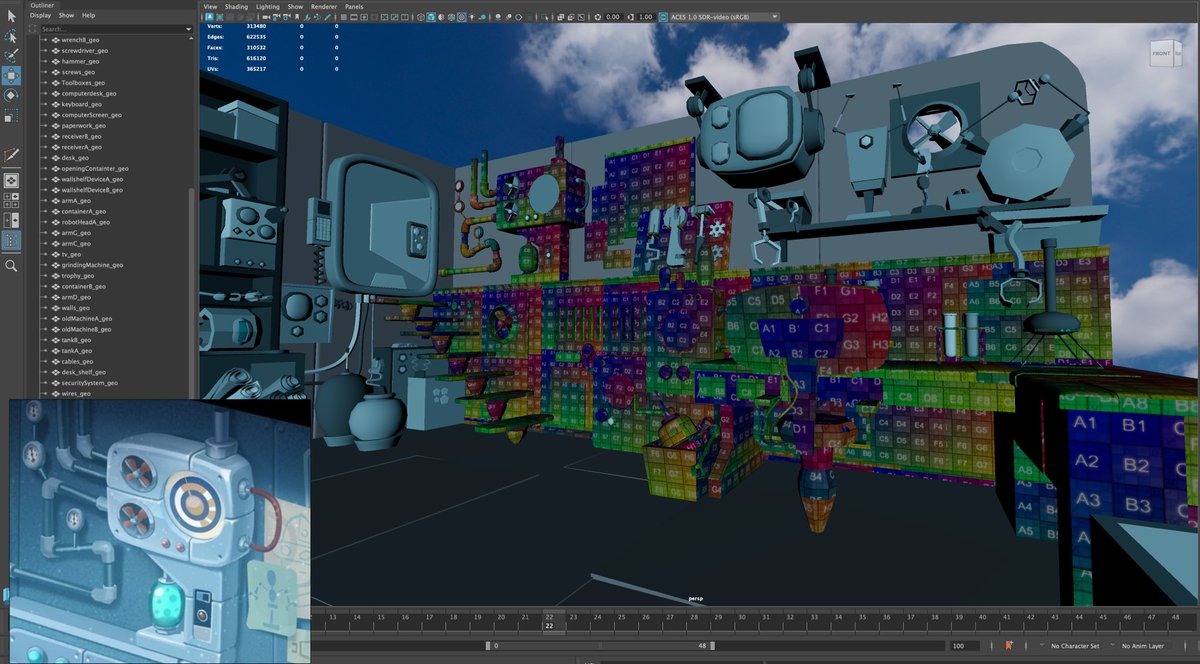The height and width of the screenshot is (664, 1200).
Task: Toggle textured shading in the viewport toolbar
Action: click(461, 16)
